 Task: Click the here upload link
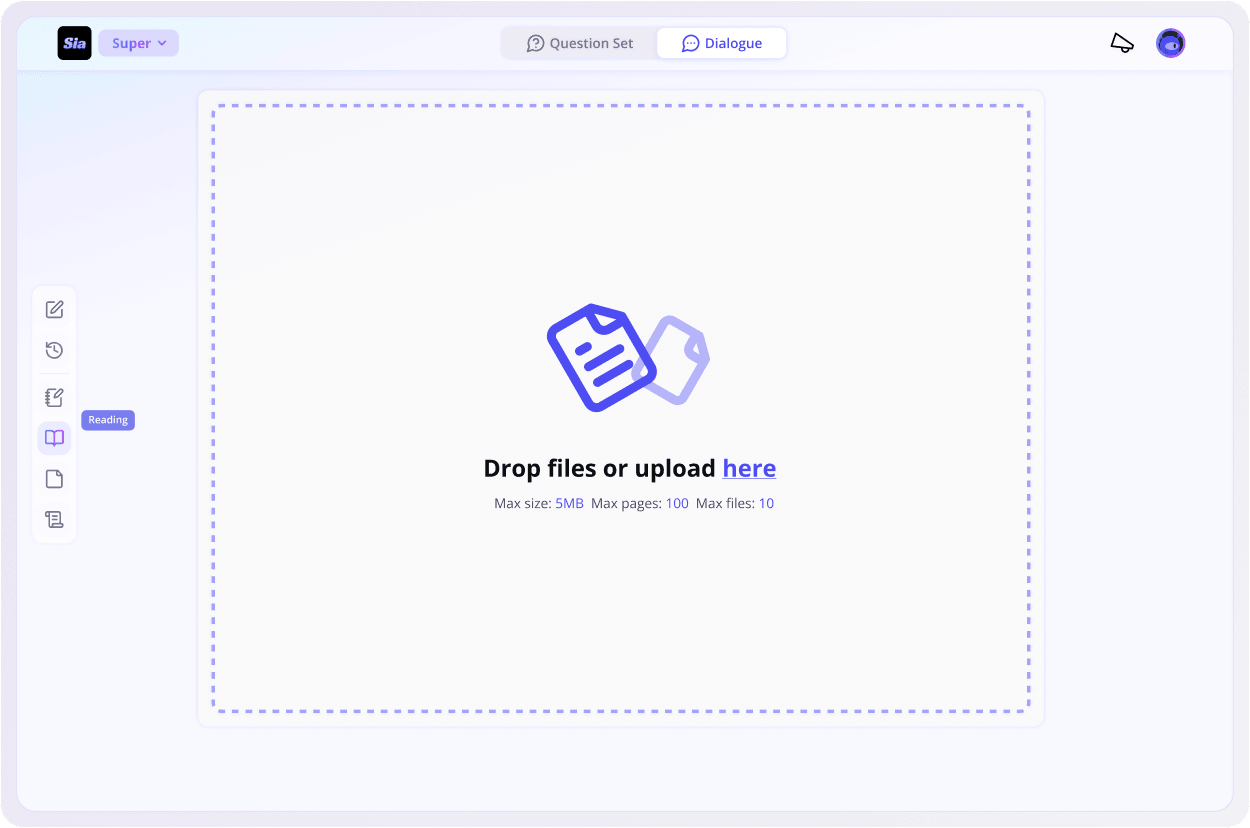749,468
